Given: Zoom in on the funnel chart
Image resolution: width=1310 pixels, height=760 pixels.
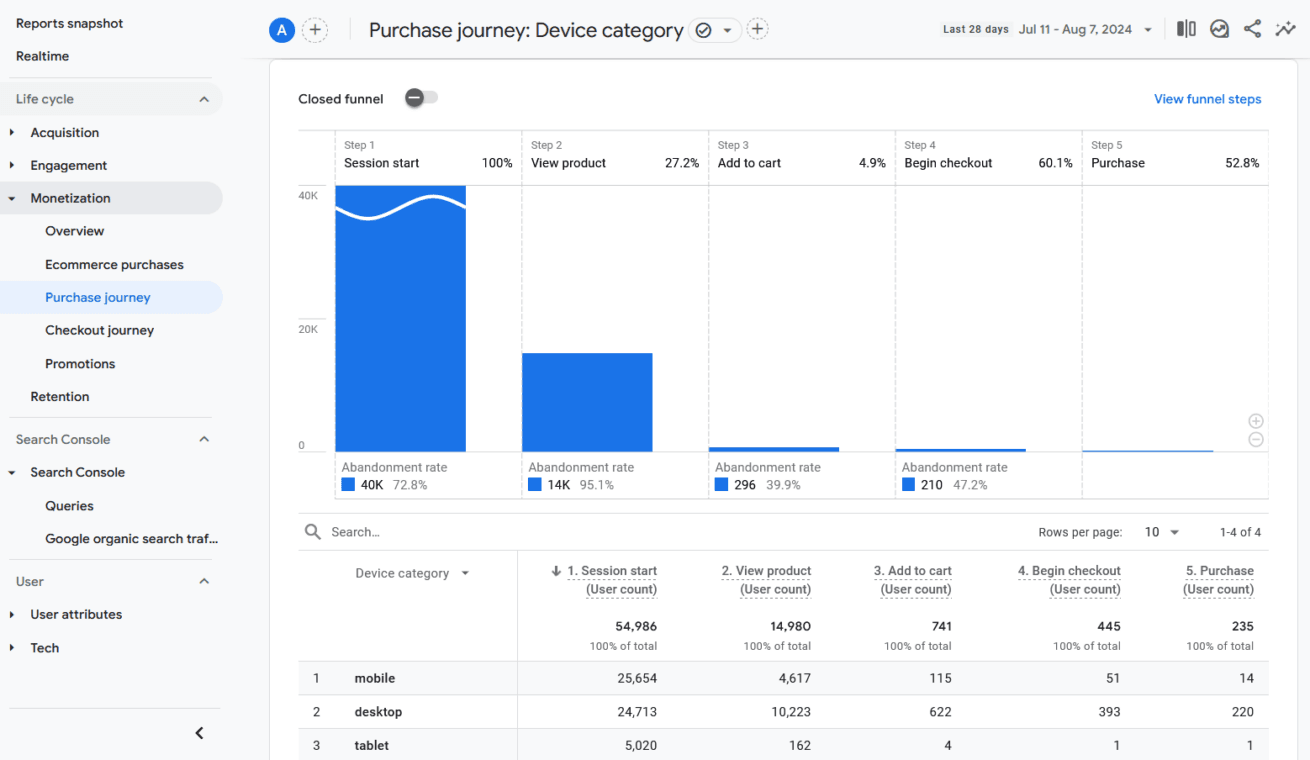Looking at the screenshot, I should pyautogui.click(x=1256, y=420).
